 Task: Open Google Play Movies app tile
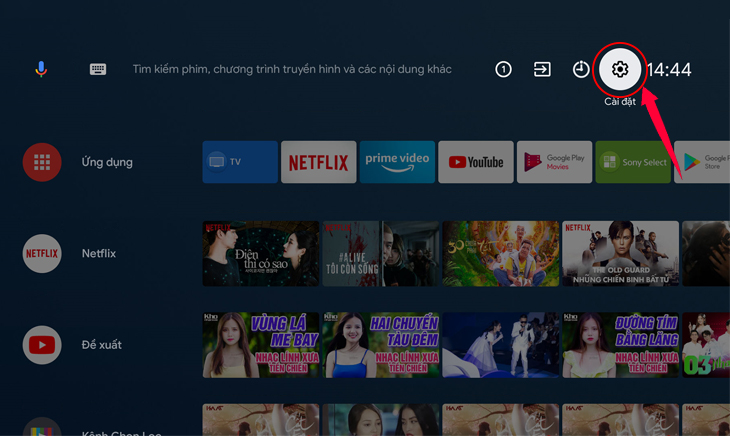(x=554, y=162)
